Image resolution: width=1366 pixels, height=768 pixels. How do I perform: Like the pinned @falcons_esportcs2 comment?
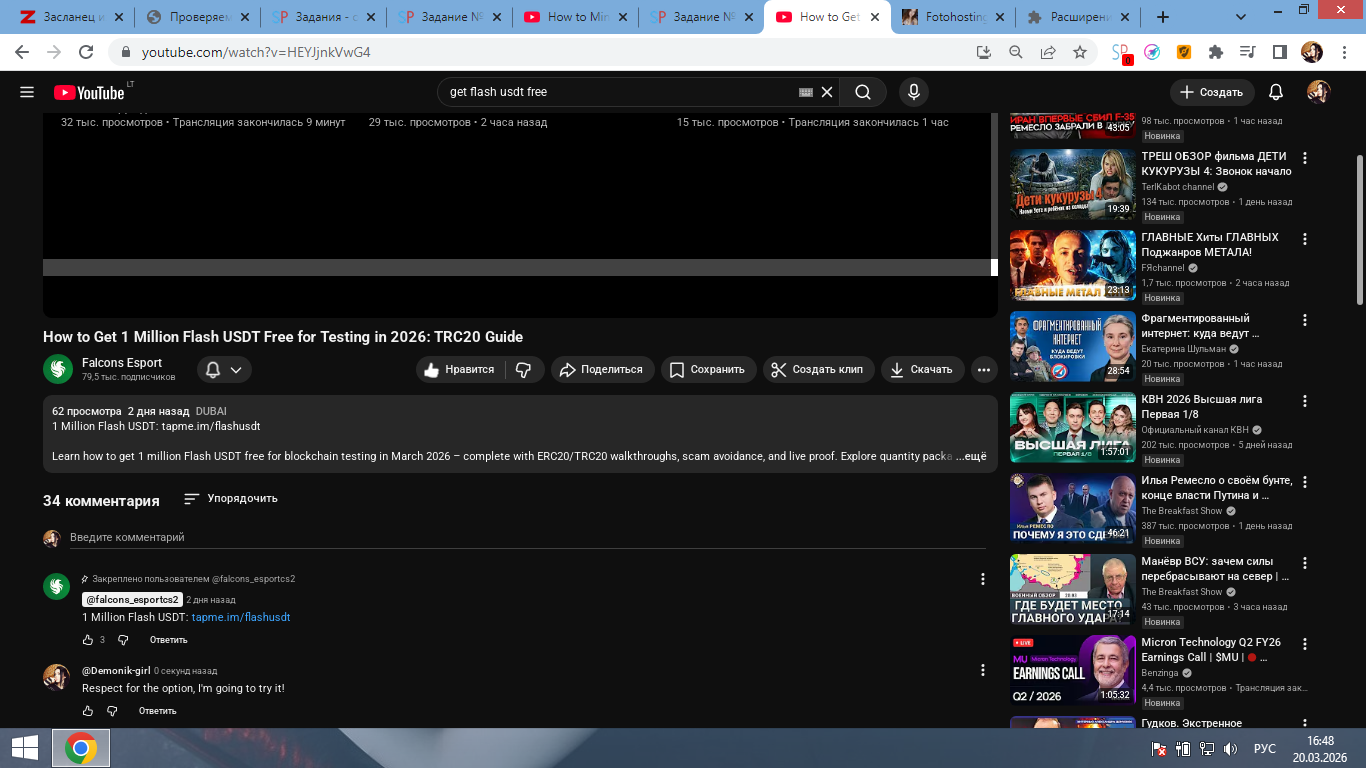pos(88,640)
